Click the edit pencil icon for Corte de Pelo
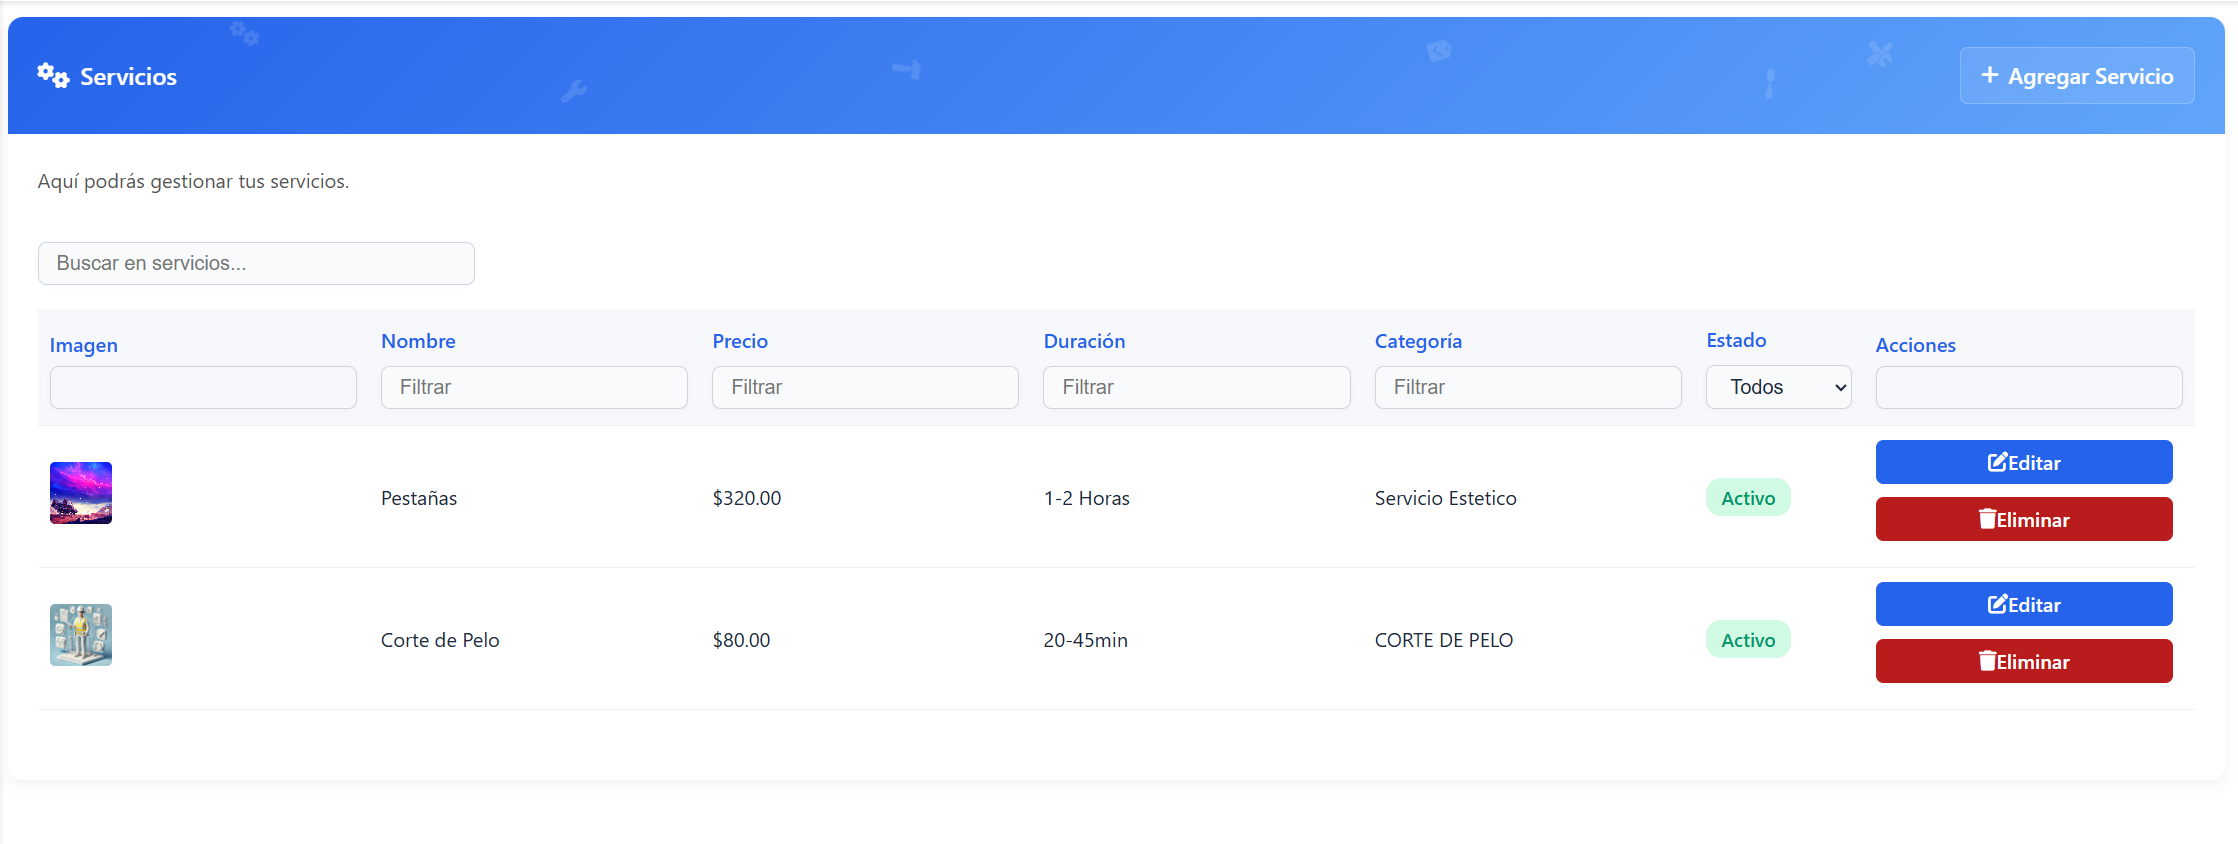The width and height of the screenshot is (2238, 844). click(x=1997, y=605)
